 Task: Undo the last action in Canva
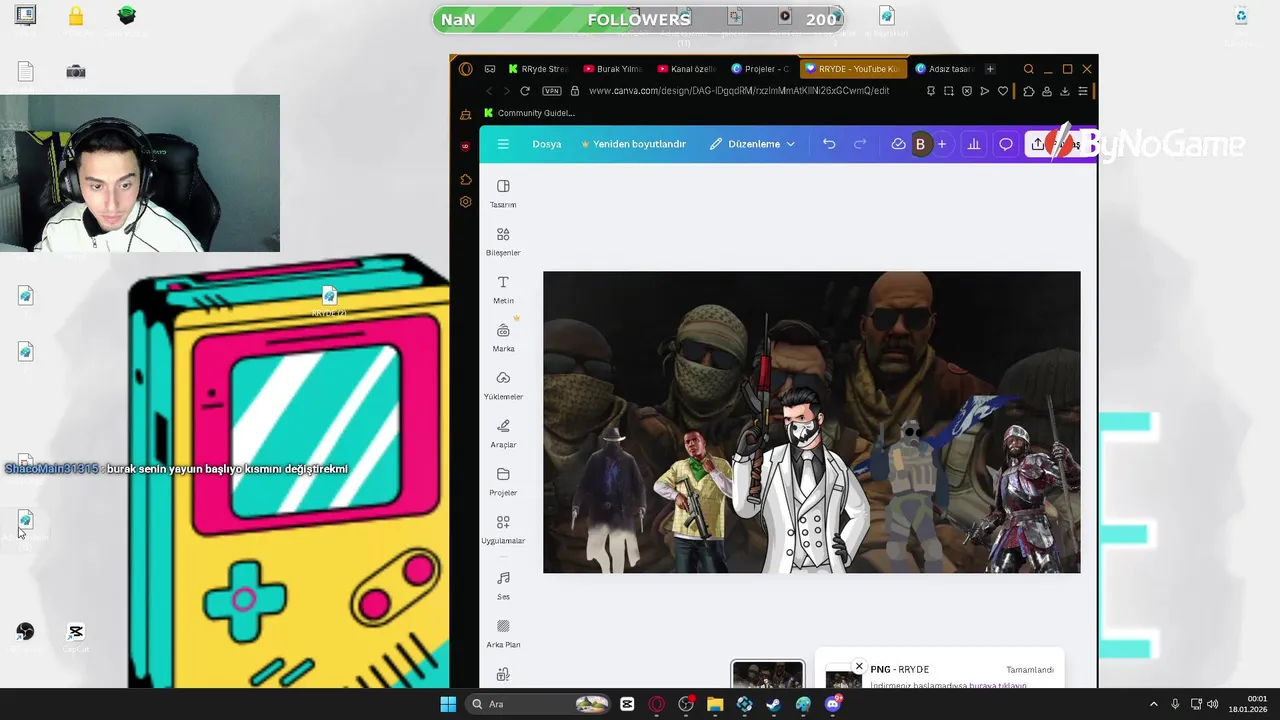click(x=829, y=144)
